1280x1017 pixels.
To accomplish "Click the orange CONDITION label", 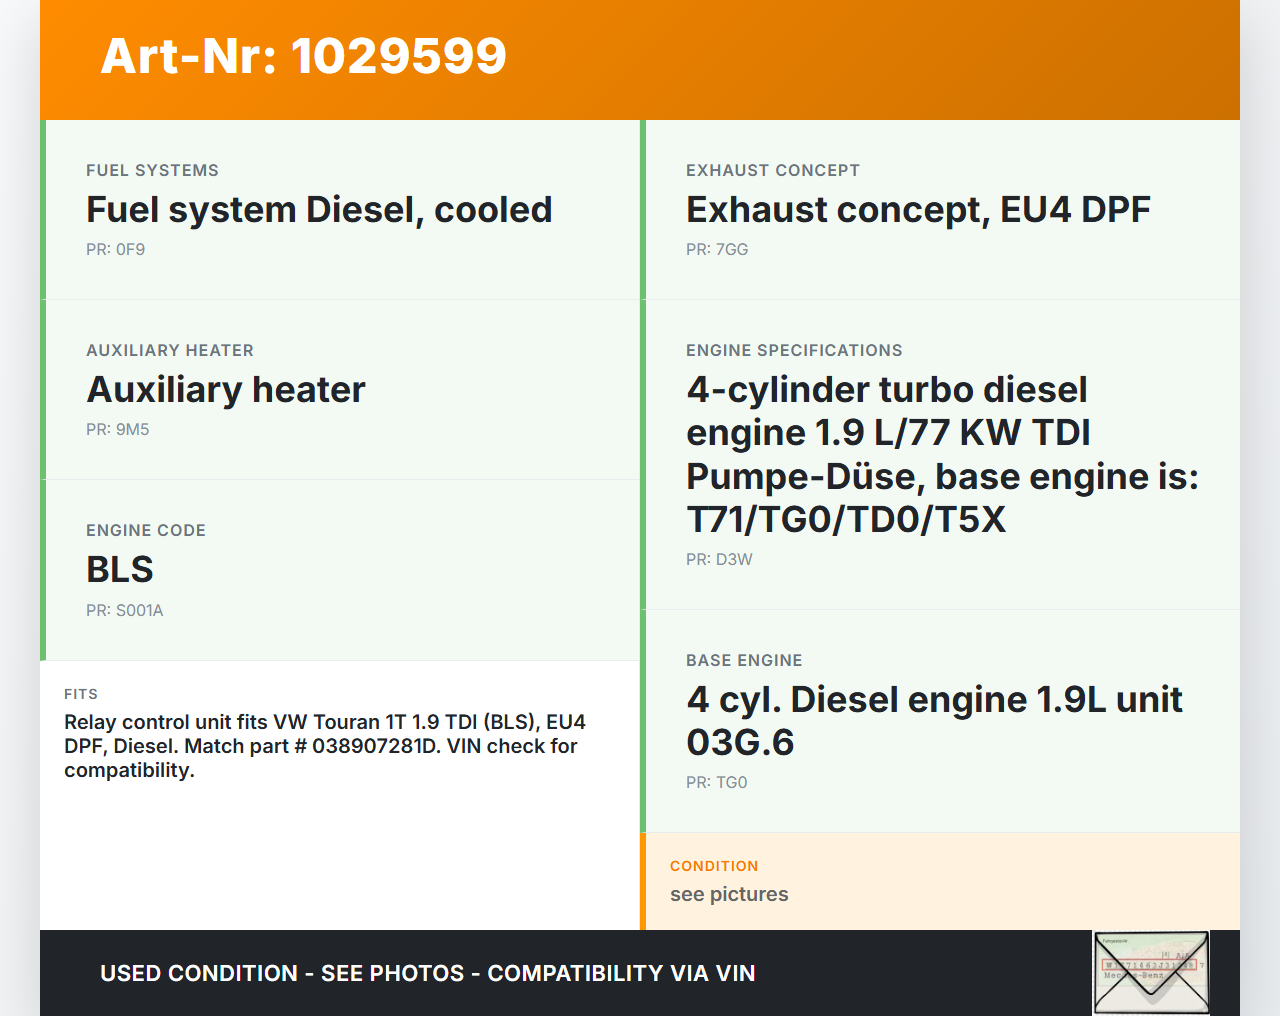I will pyautogui.click(x=713, y=866).
